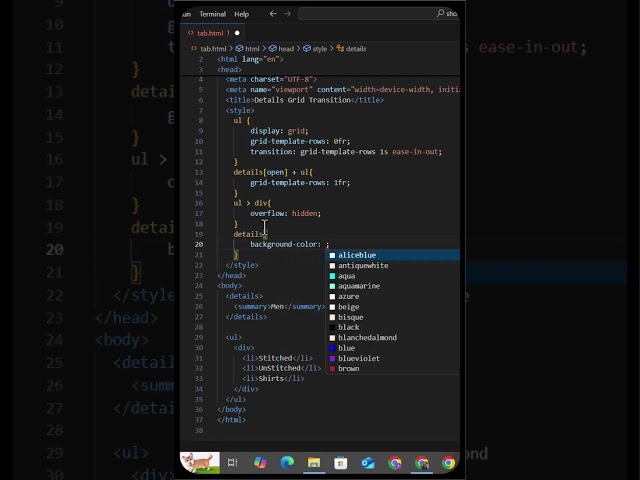The image size is (640, 480).
Task: Open Microsoft Store from taskbar
Action: click(x=341, y=462)
